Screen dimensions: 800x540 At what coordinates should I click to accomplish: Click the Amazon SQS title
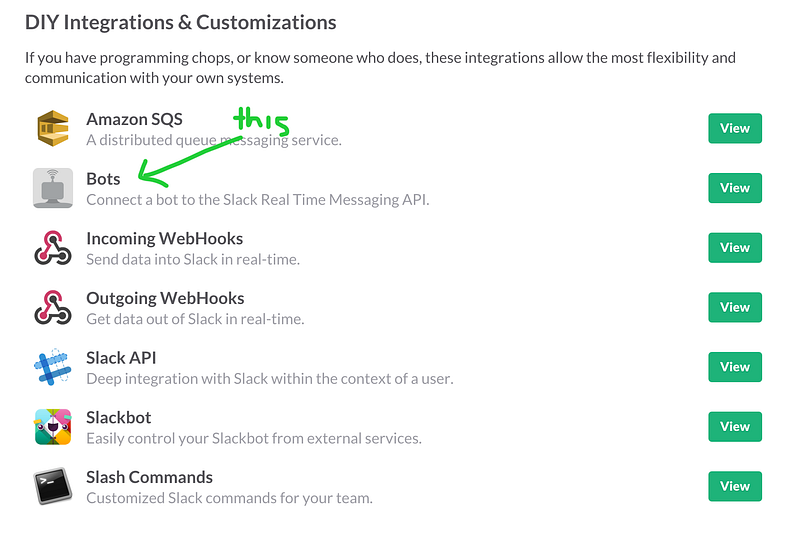pyautogui.click(x=134, y=119)
